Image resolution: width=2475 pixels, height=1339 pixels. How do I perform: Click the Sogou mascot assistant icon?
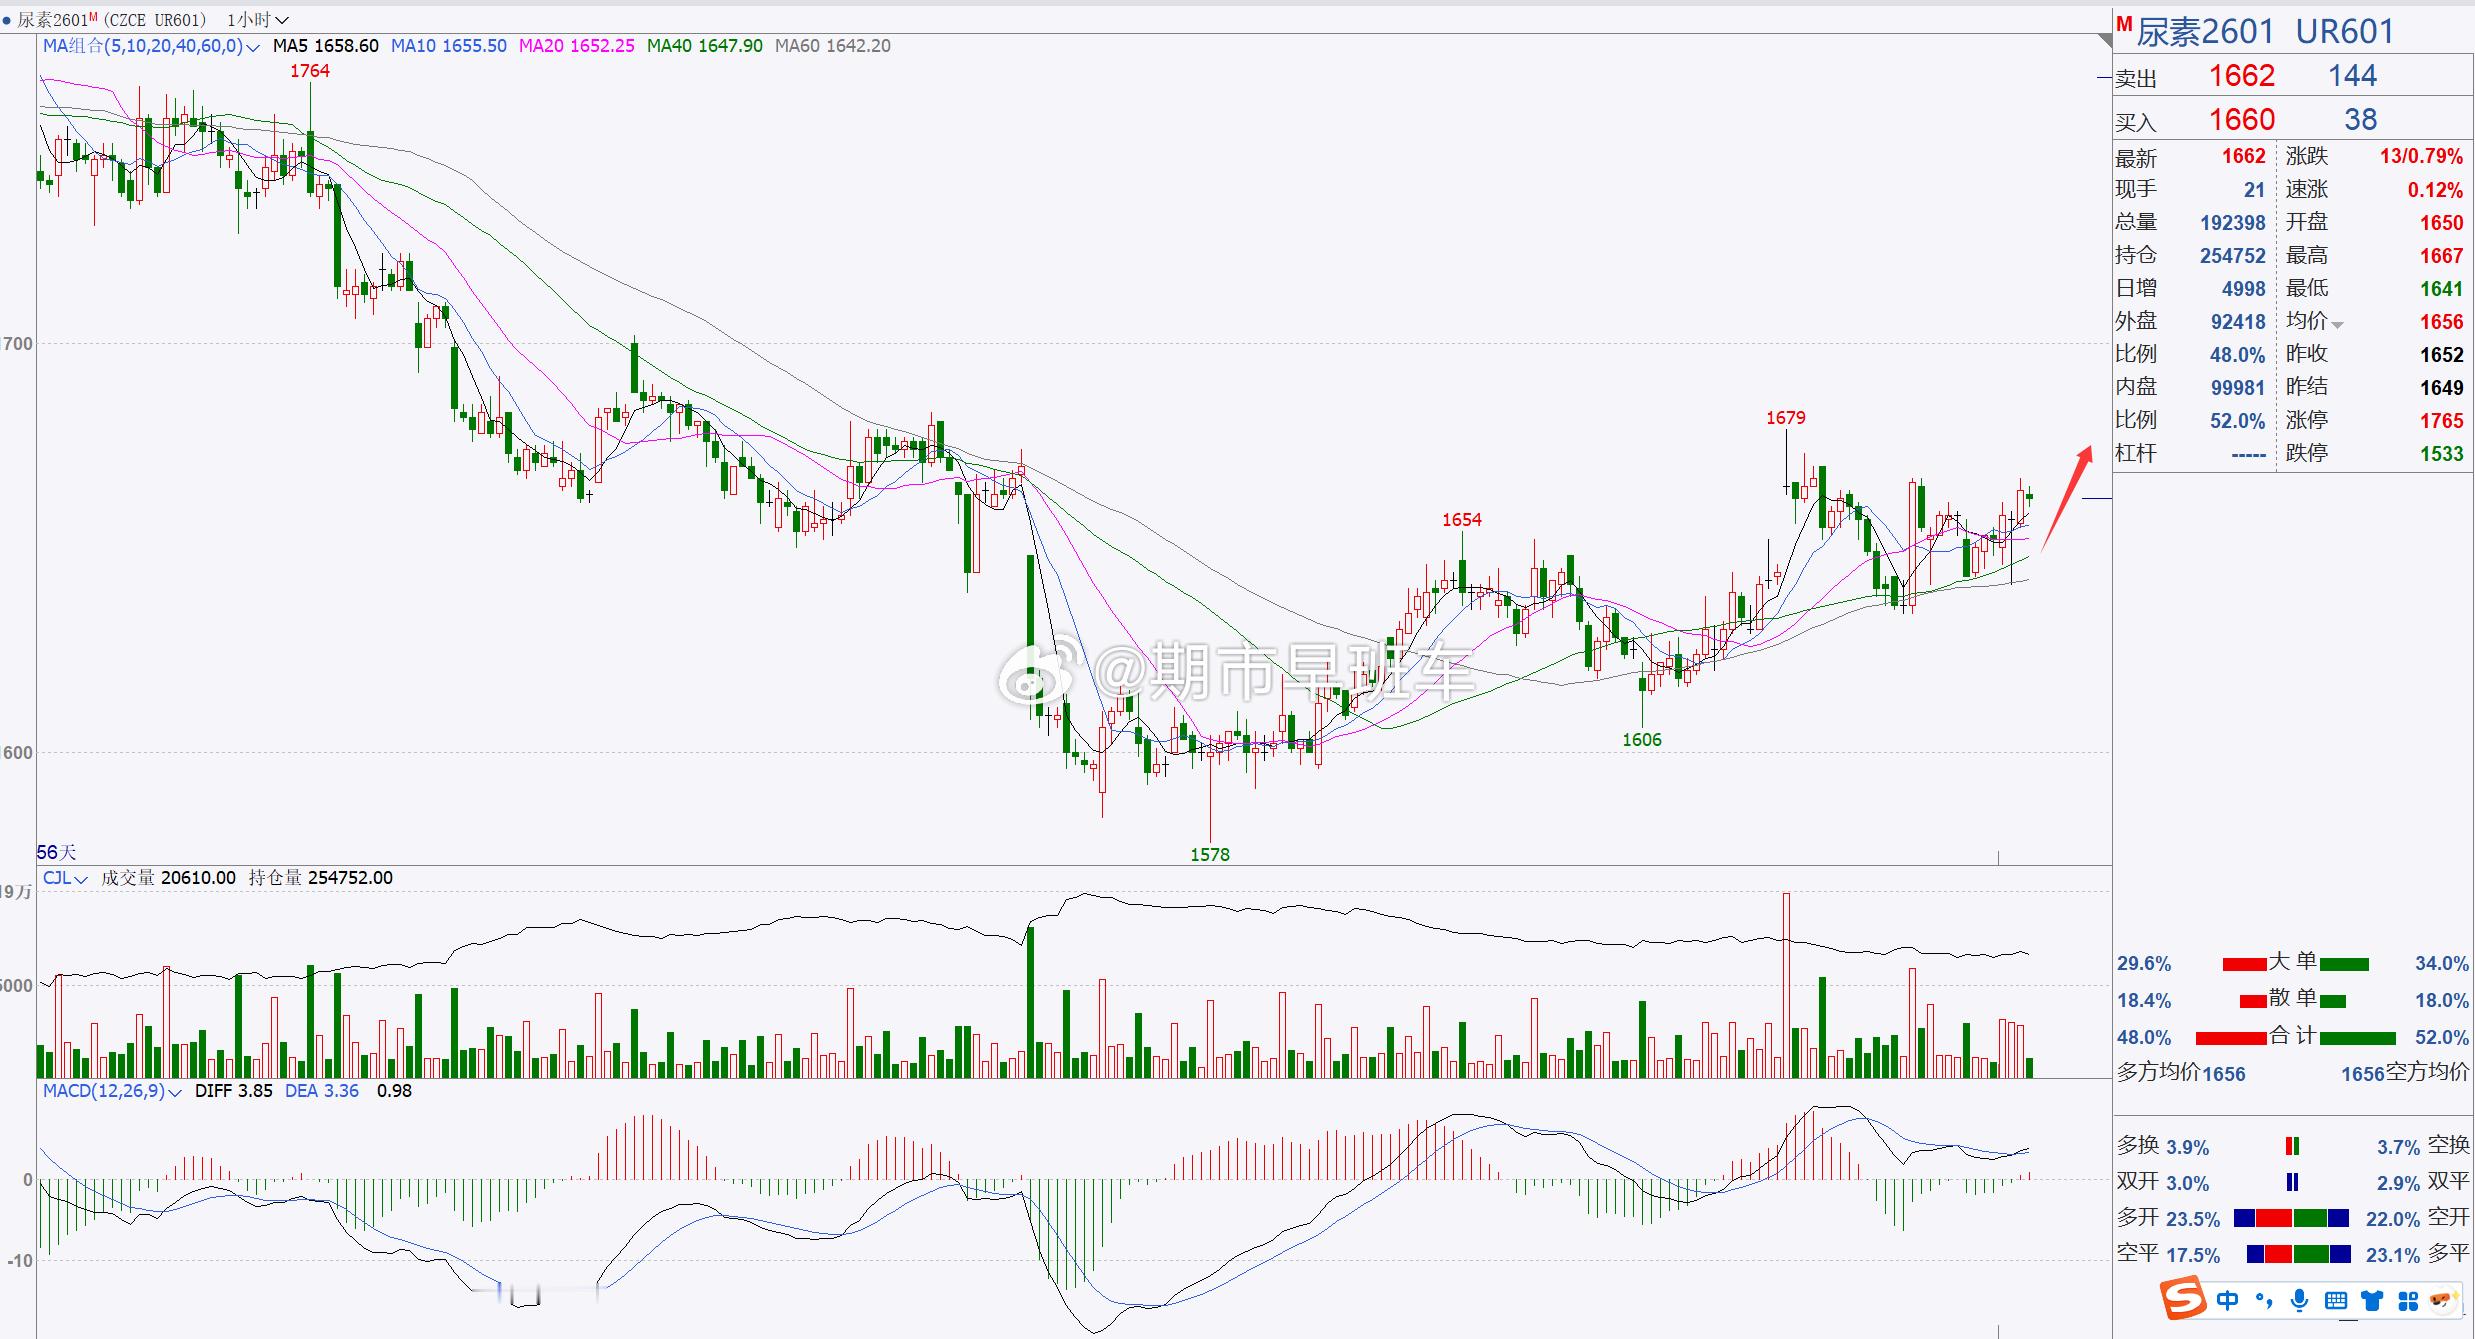pos(2444,1300)
